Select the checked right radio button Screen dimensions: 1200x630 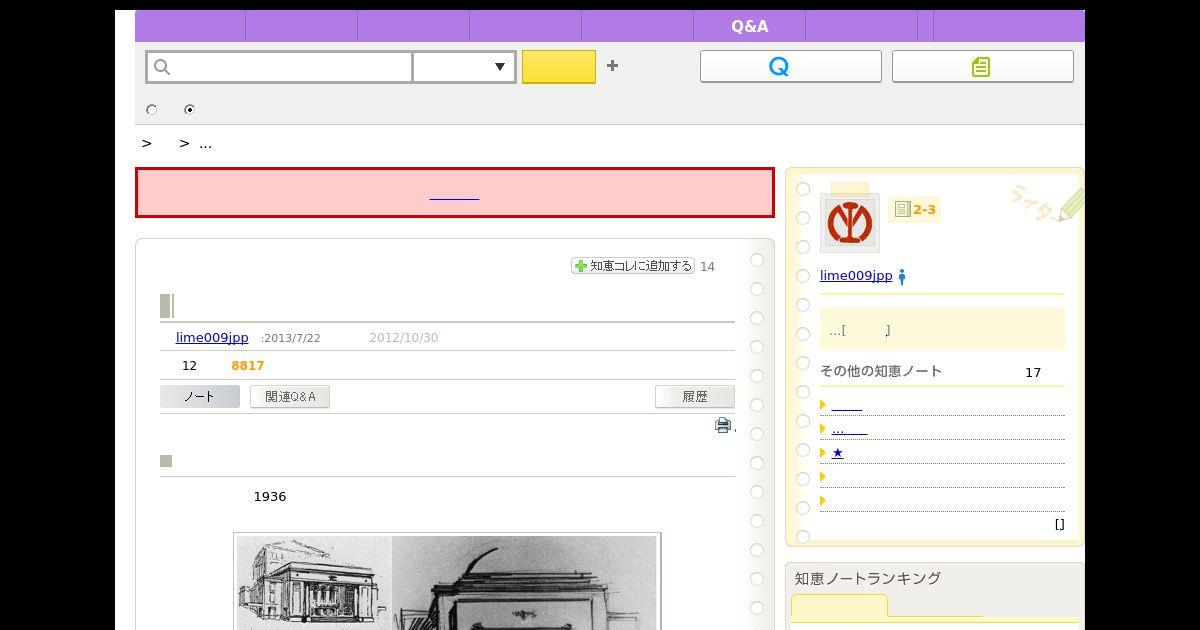(189, 110)
